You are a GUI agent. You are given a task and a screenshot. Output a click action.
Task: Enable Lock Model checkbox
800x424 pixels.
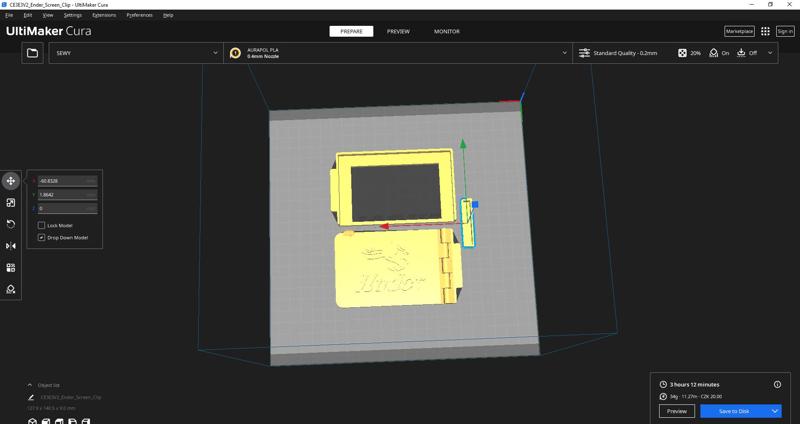click(41, 225)
